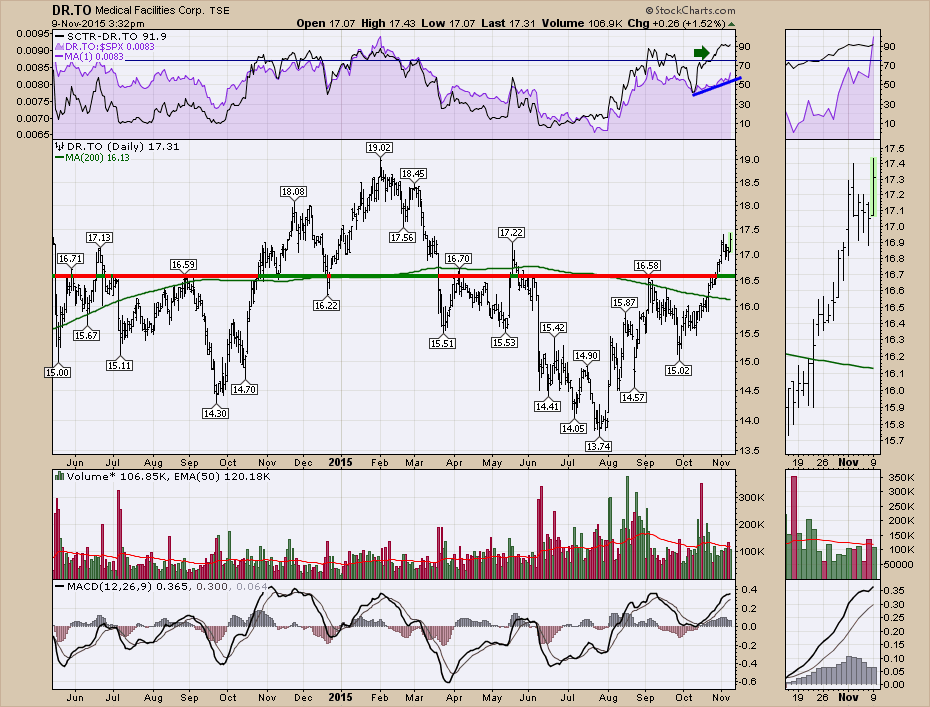Click the 17.56 price label
The width and height of the screenshot is (930, 707).
(402, 237)
